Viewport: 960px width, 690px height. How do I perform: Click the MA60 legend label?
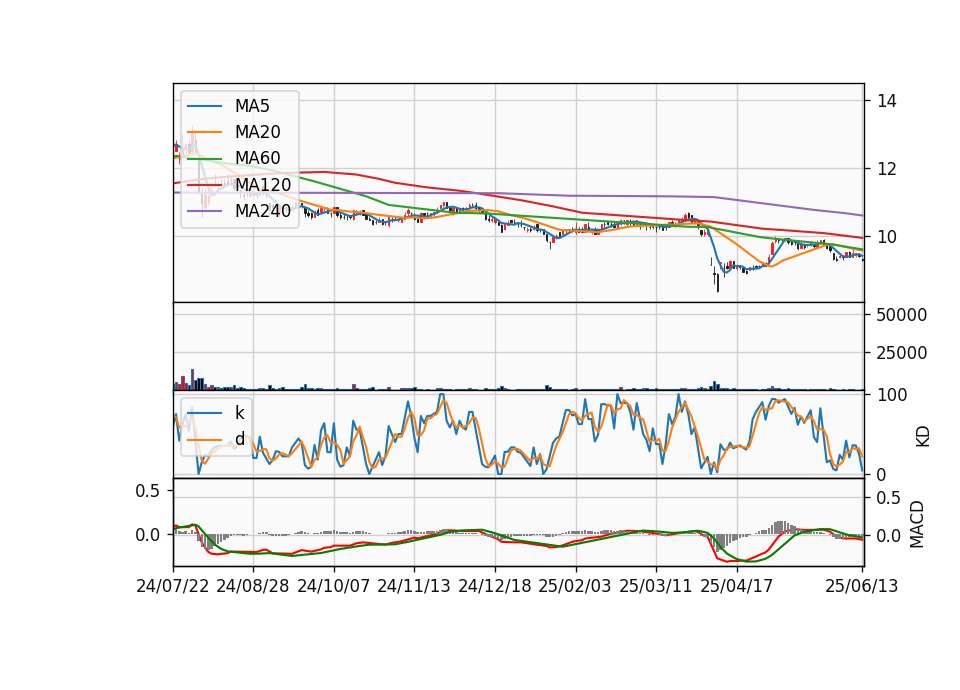(257, 158)
